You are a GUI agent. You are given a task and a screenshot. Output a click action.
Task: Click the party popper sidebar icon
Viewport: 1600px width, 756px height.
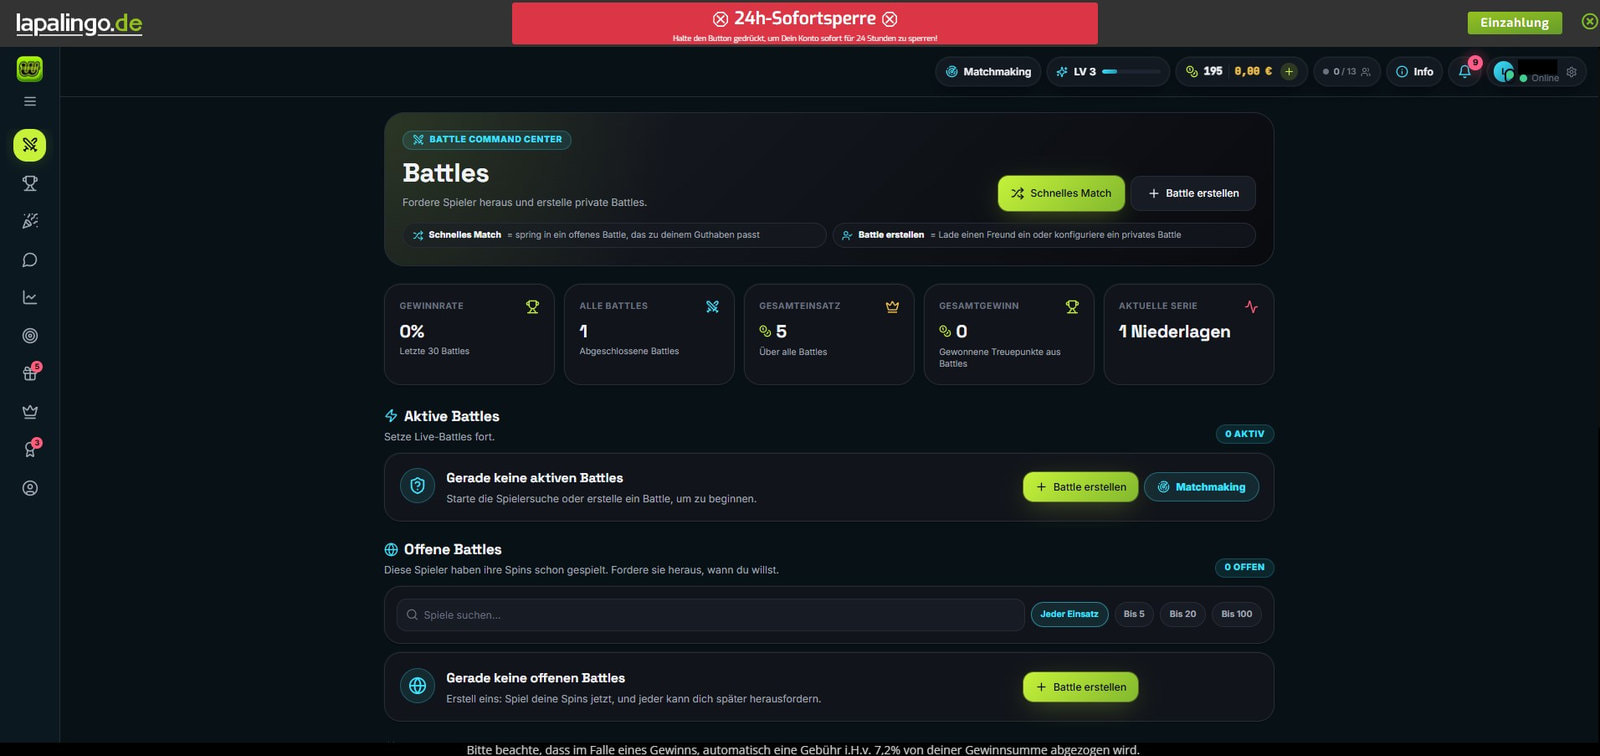click(30, 221)
